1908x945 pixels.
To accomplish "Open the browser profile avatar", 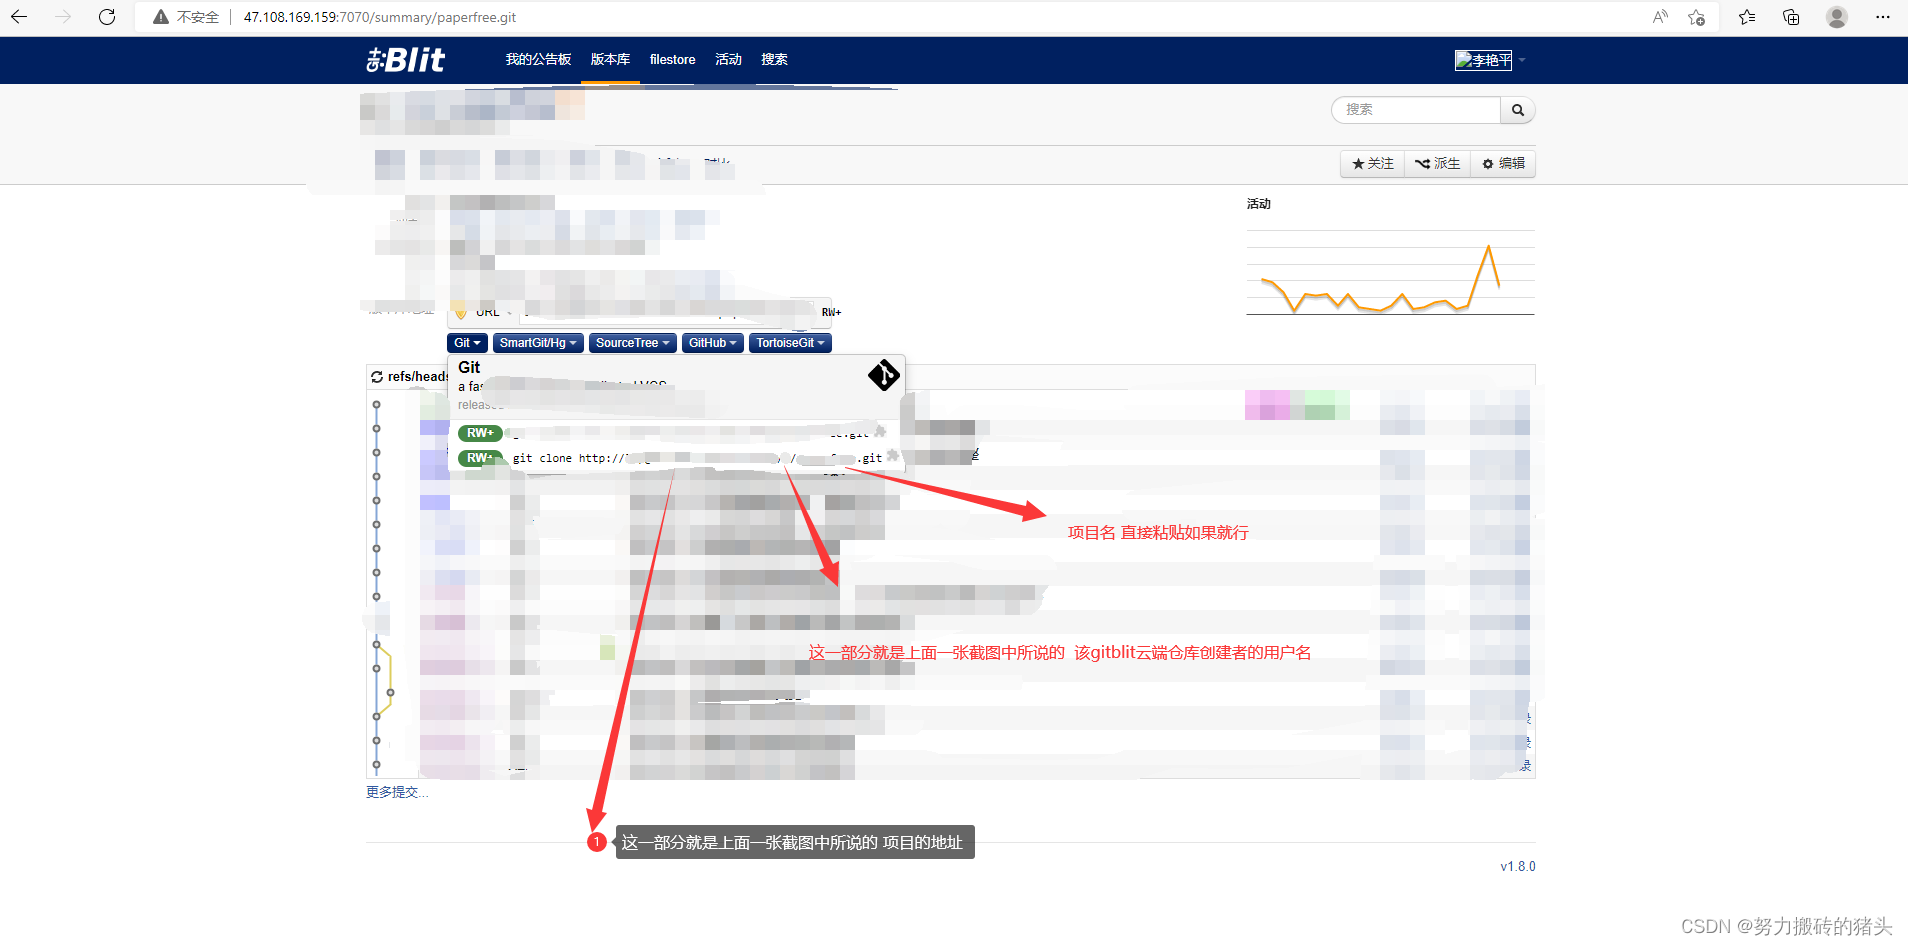I will pyautogui.click(x=1837, y=17).
